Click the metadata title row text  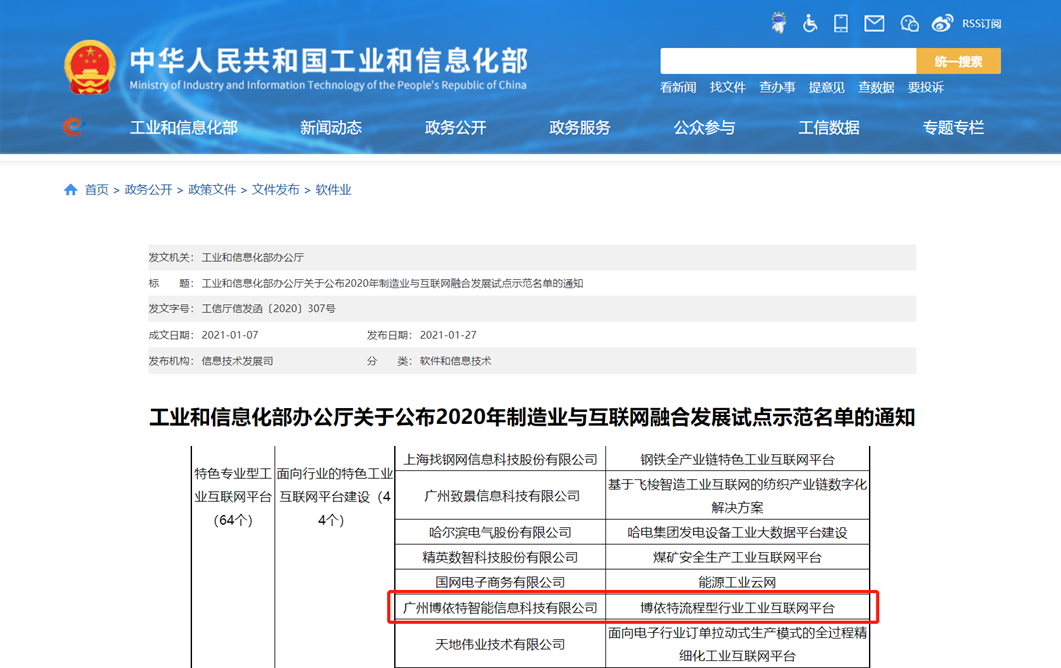(x=392, y=283)
